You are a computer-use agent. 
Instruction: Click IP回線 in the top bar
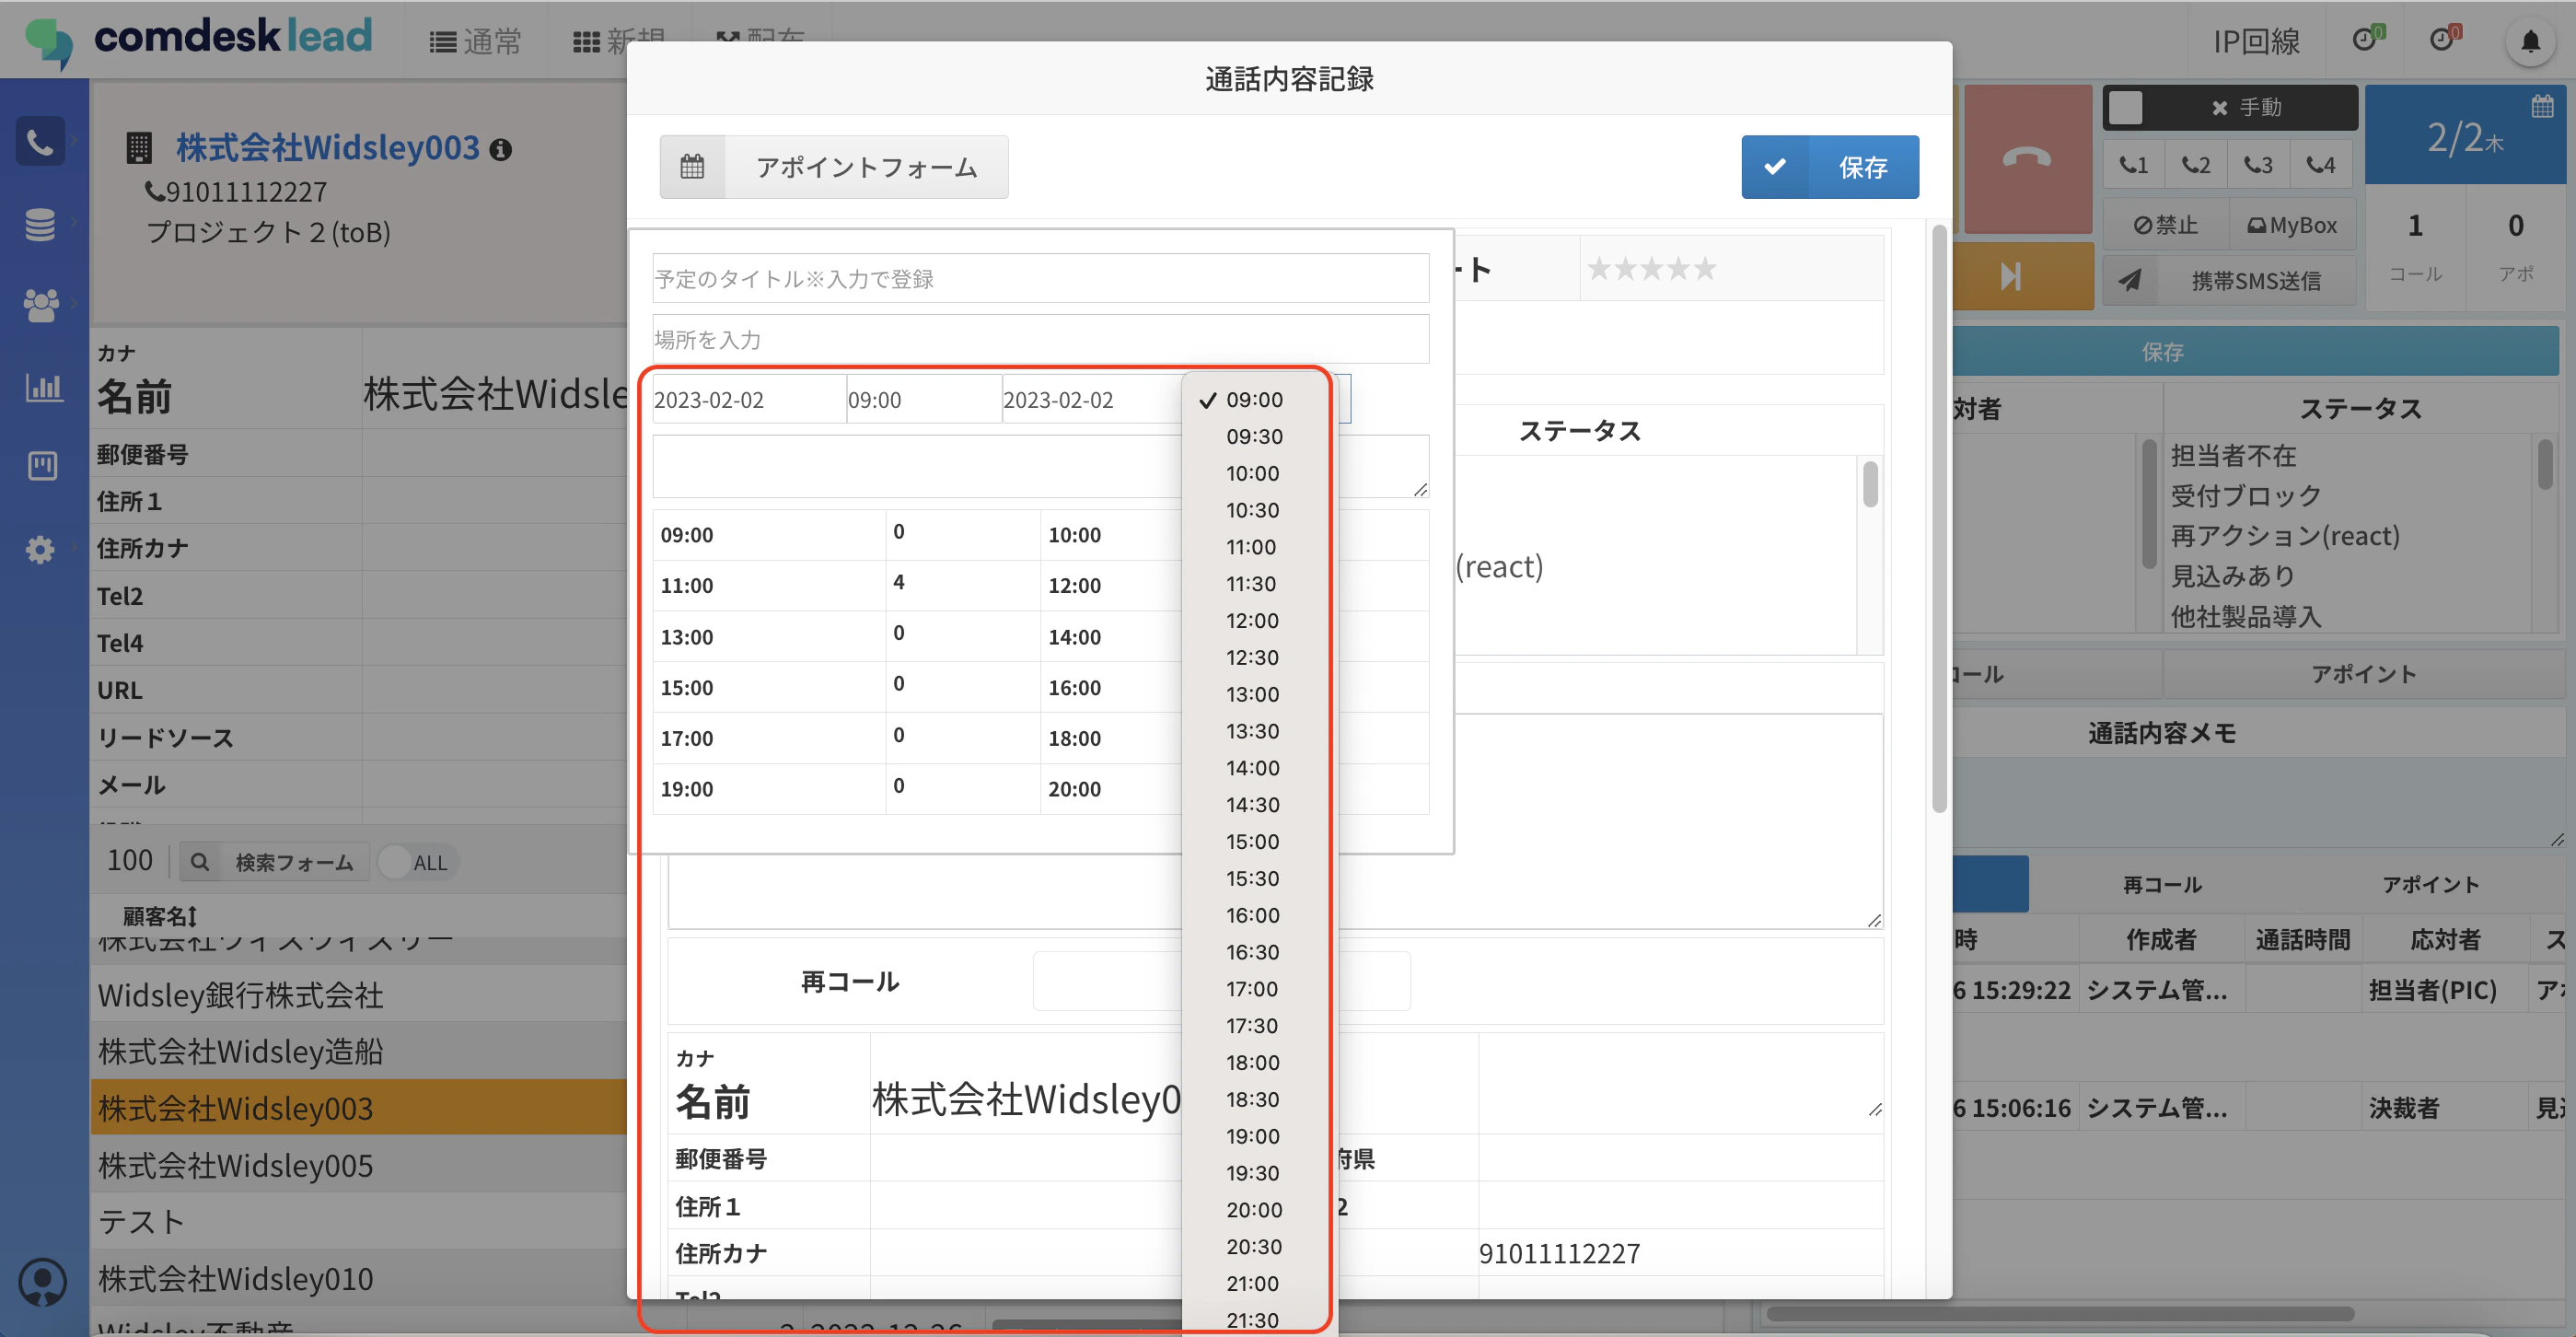click(x=2256, y=42)
